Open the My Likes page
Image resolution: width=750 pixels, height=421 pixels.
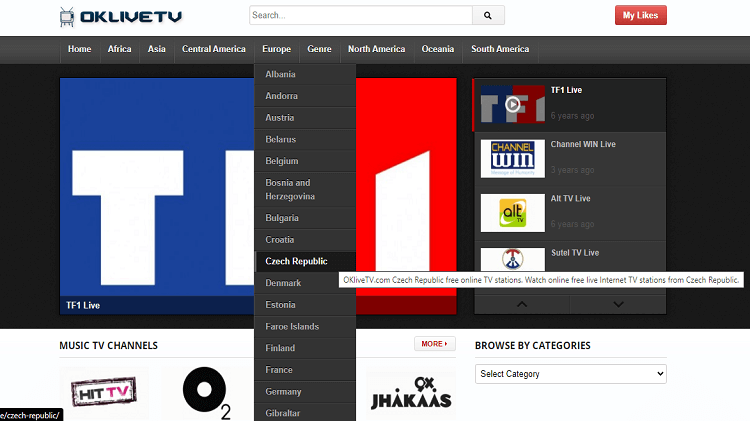640,15
